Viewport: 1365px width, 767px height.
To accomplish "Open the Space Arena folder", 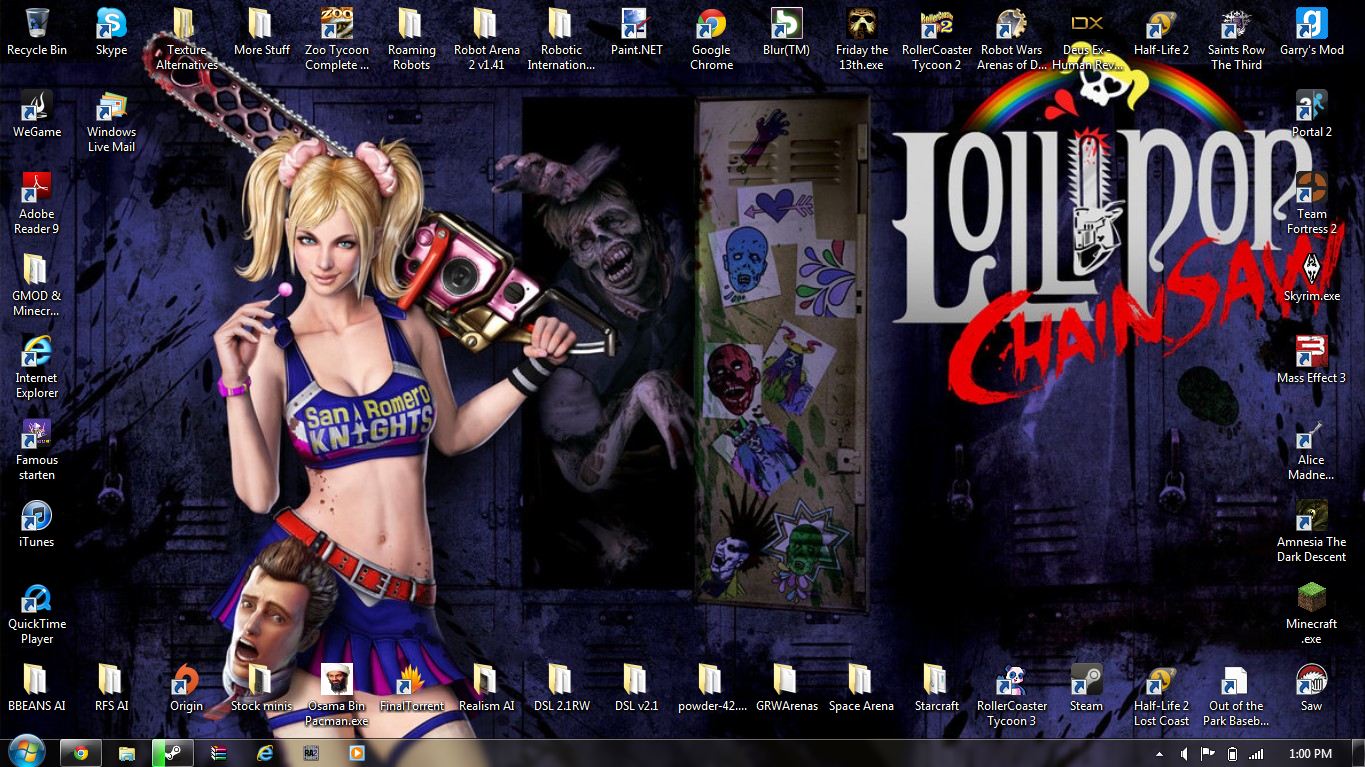I will click(x=861, y=687).
